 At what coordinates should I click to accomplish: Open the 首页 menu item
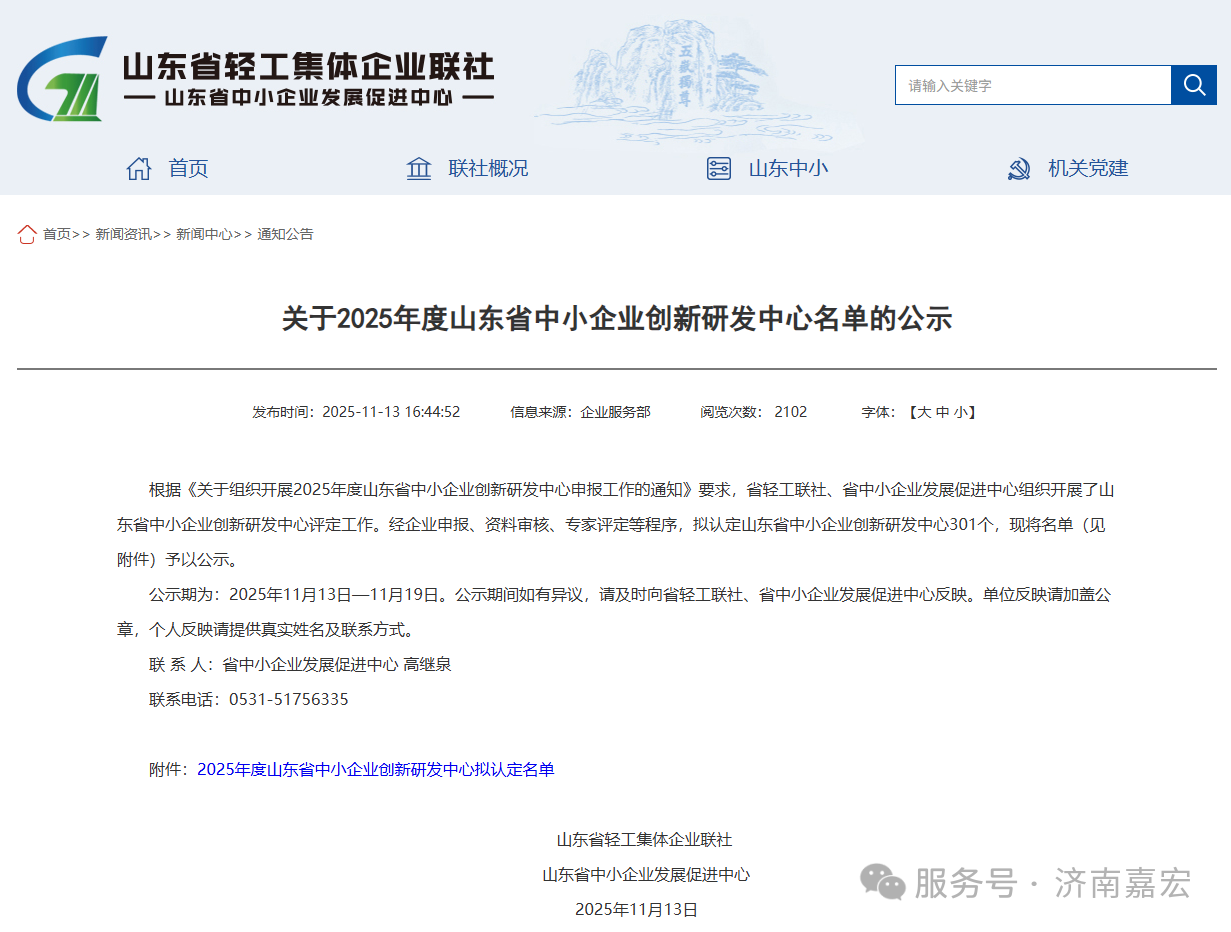(188, 168)
